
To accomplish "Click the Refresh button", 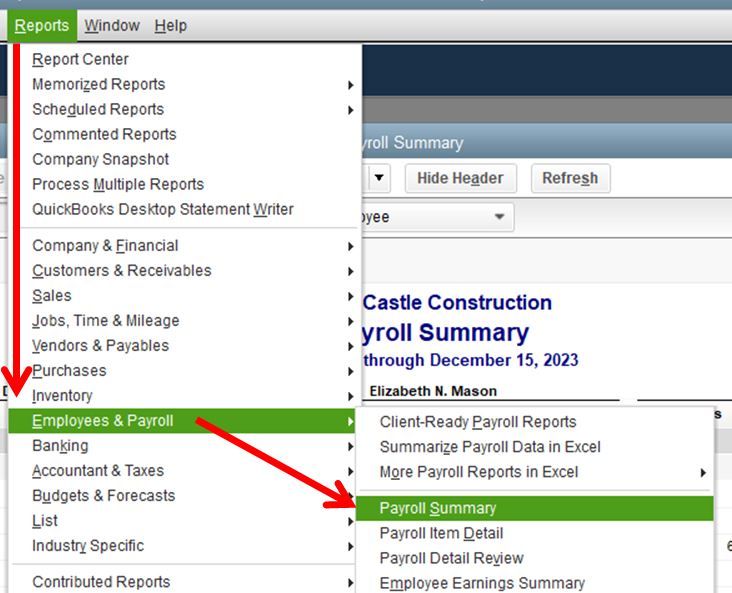I will 570,178.
